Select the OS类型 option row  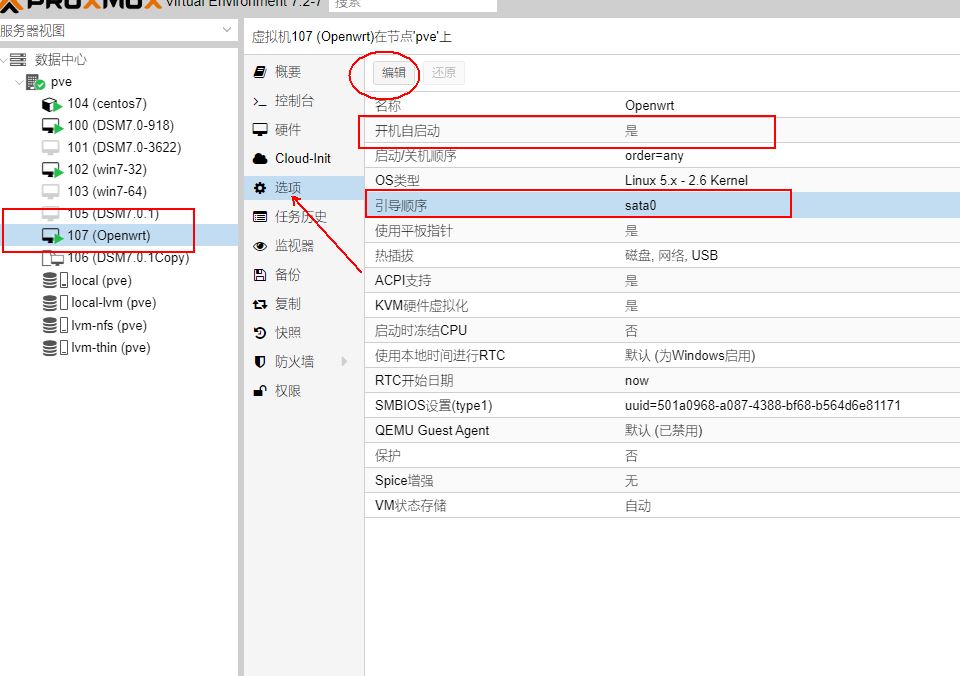pos(662,180)
